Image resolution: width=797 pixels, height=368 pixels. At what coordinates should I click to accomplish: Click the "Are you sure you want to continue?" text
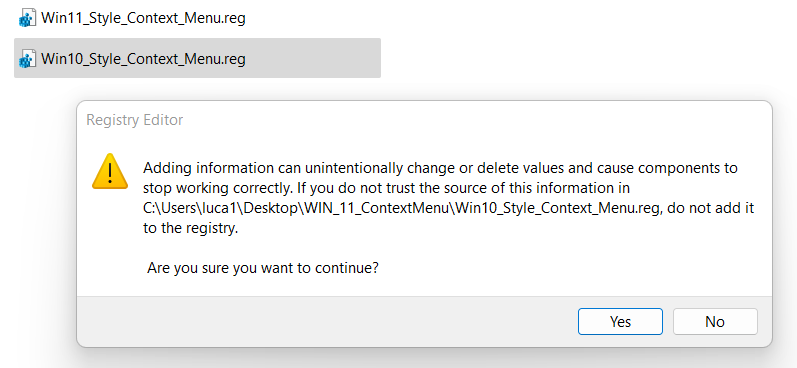(263, 267)
